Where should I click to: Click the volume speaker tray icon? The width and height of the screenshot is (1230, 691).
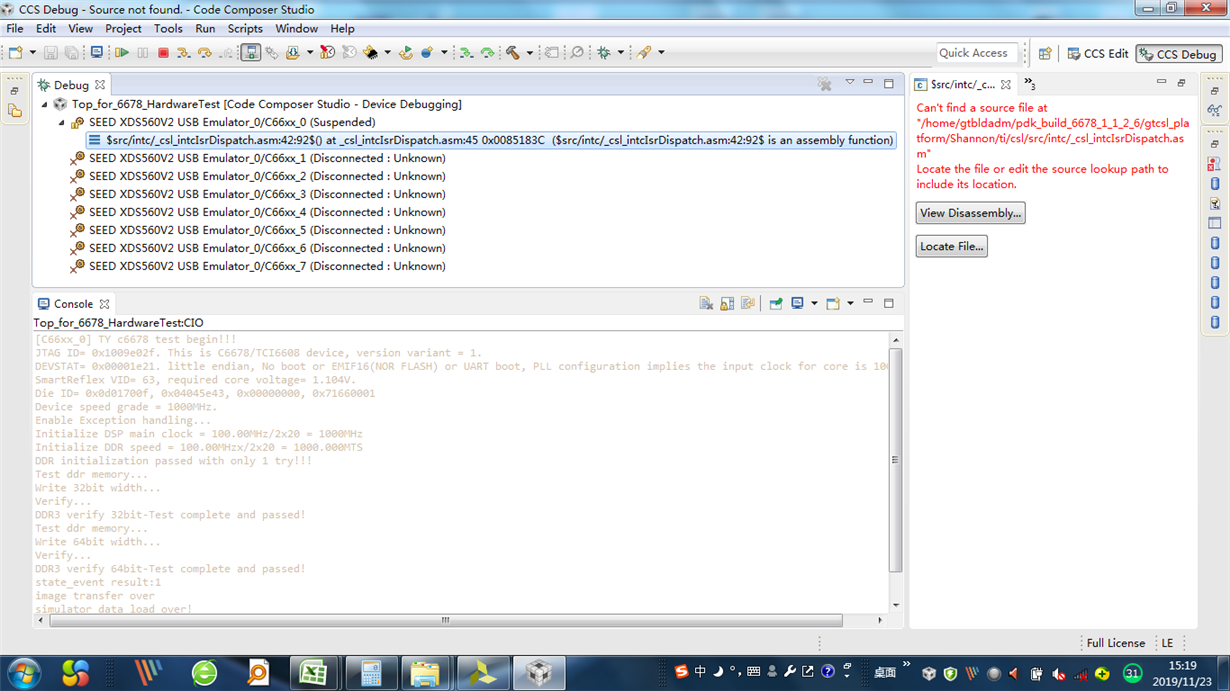click(x=1014, y=674)
